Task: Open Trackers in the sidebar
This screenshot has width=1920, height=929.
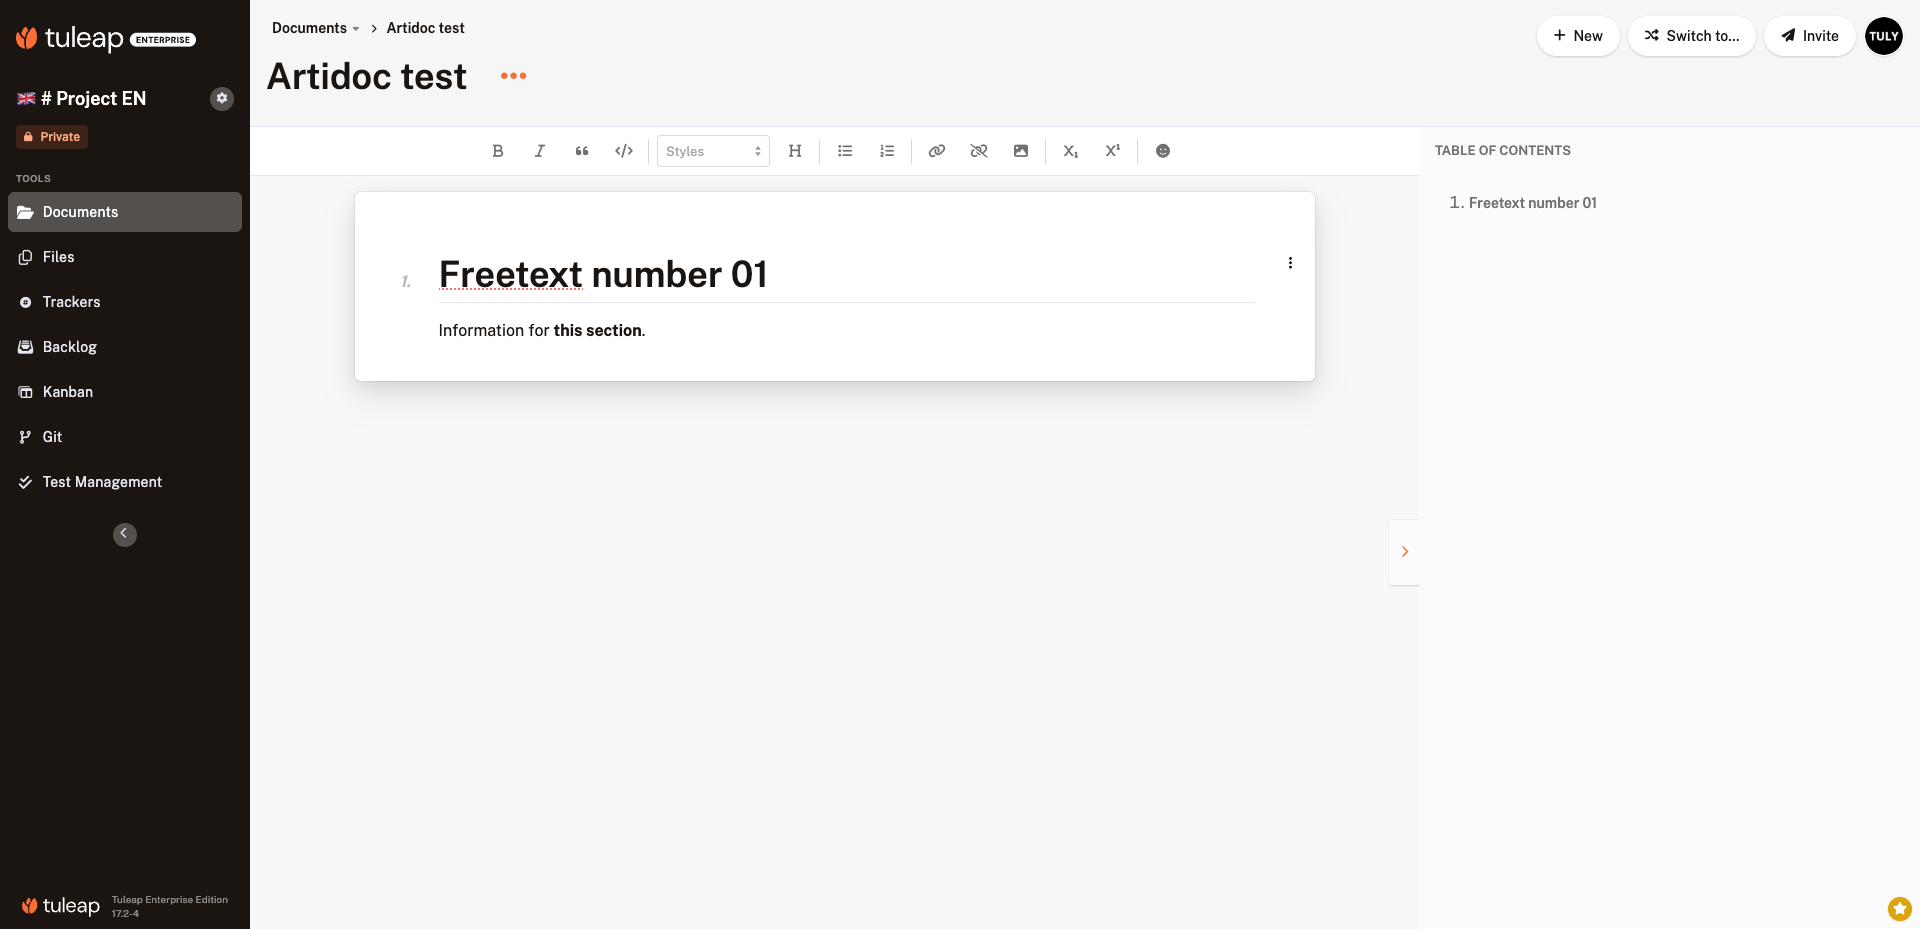Action: [71, 302]
